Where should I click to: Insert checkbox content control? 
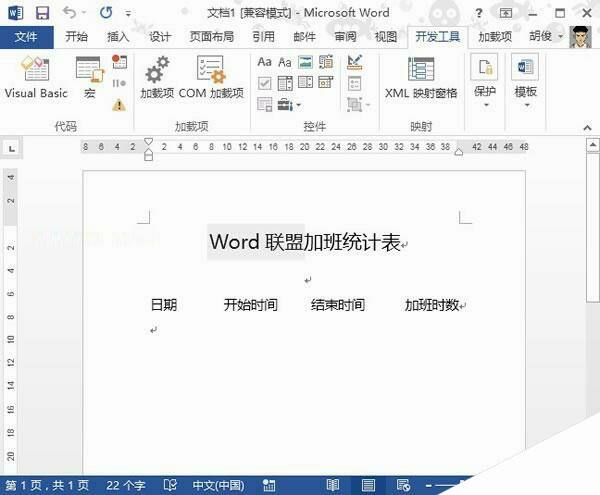[x=264, y=83]
